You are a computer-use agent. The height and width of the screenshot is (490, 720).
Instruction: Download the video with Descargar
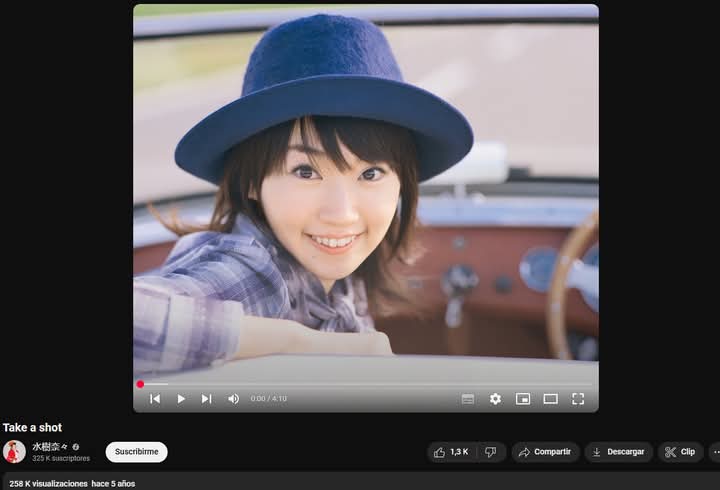(x=618, y=452)
